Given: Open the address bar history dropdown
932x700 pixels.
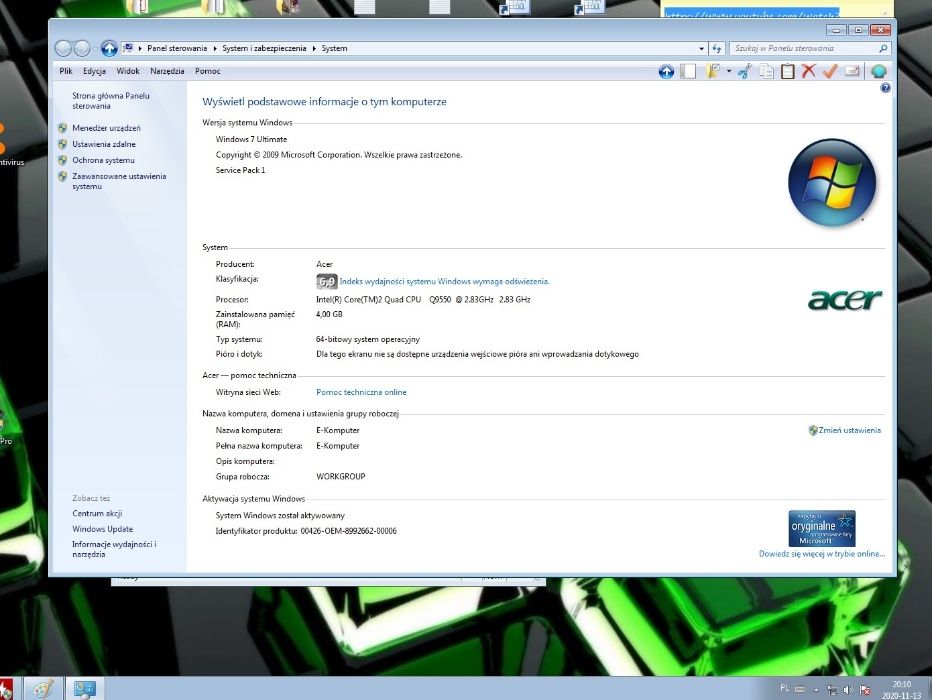Looking at the screenshot, I should [x=702, y=49].
